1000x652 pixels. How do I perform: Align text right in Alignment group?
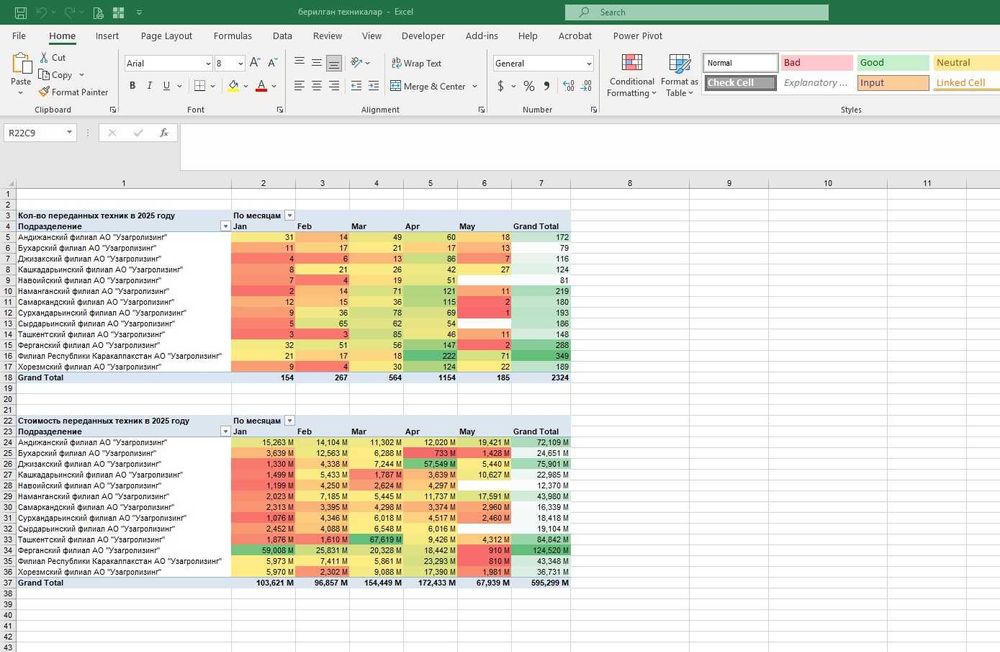tap(334, 85)
